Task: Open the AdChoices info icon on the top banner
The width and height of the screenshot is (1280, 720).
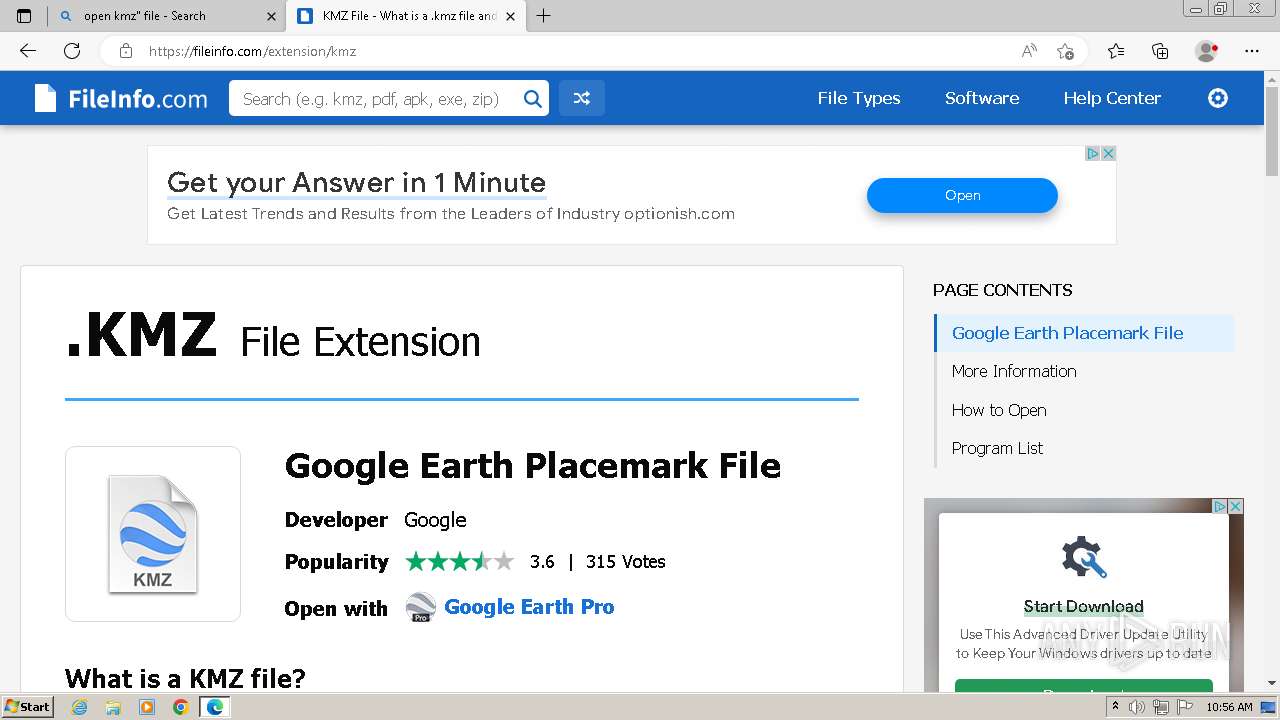Action: pyautogui.click(x=1093, y=153)
